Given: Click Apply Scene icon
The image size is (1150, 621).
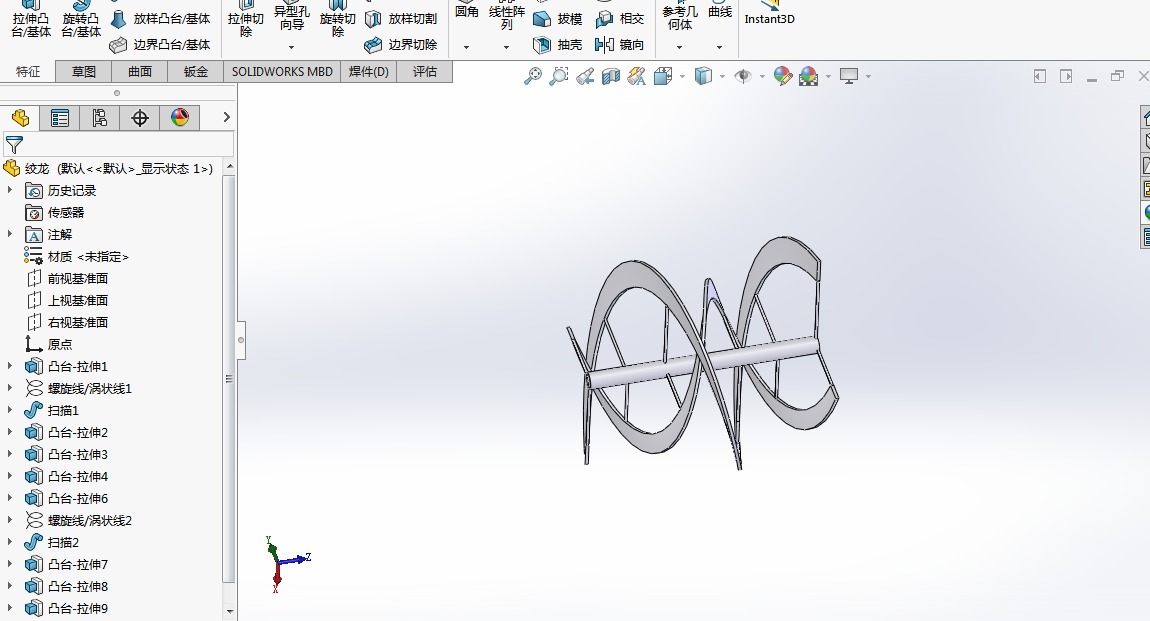Looking at the screenshot, I should (808, 76).
